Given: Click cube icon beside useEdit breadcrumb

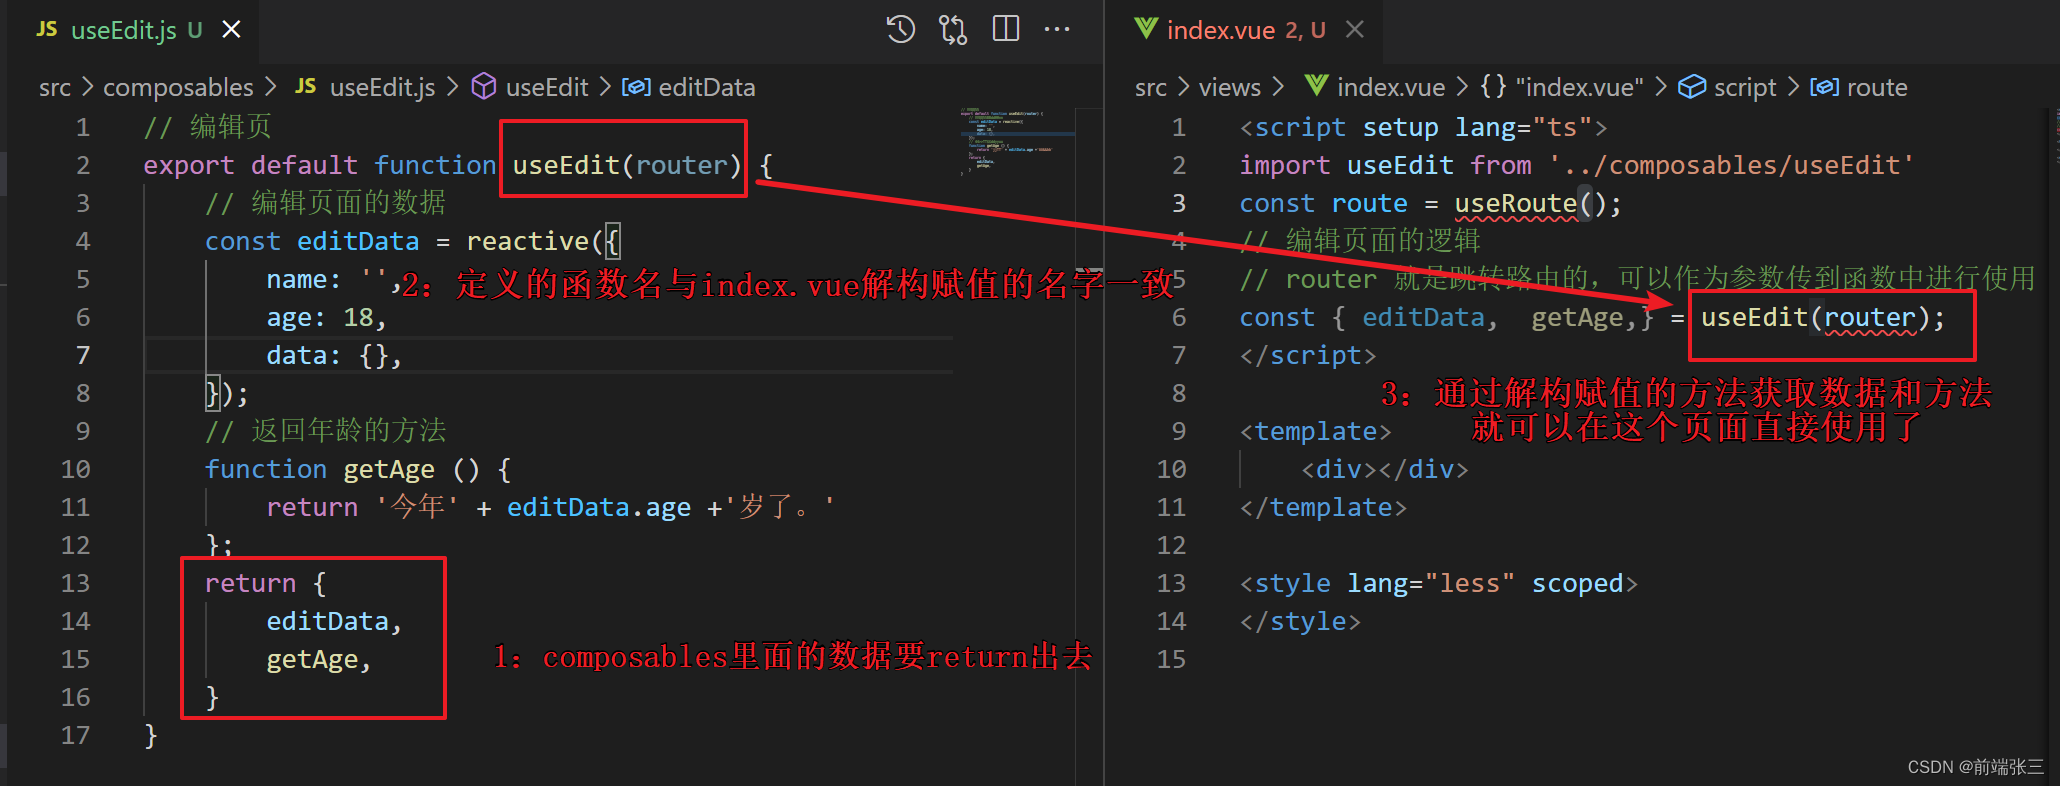Looking at the screenshot, I should coord(484,87).
